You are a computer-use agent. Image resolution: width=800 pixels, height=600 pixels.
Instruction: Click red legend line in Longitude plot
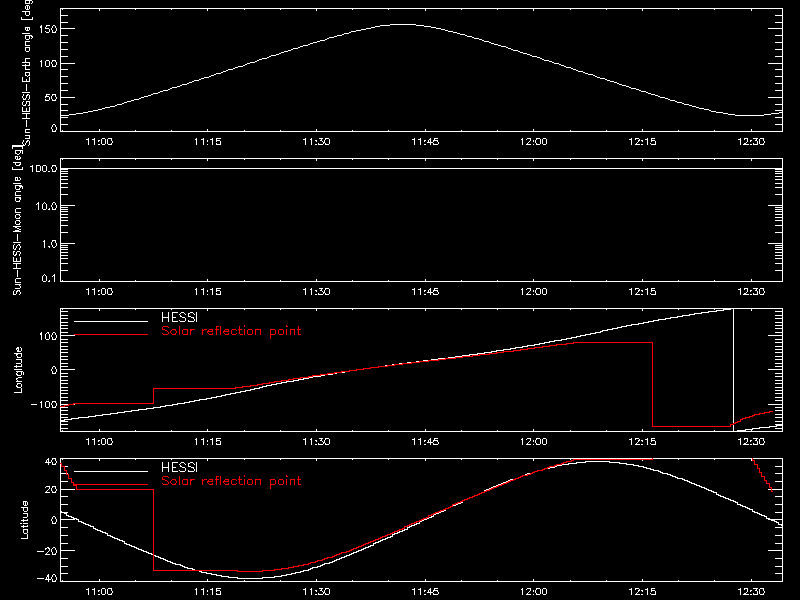(x=111, y=335)
